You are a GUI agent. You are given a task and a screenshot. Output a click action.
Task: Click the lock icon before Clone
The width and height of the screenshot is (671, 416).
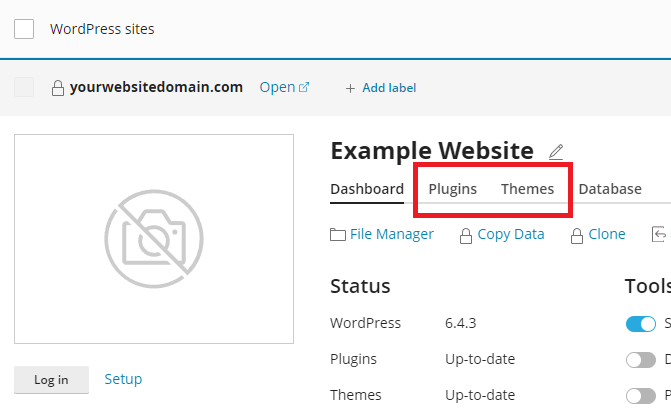point(576,236)
